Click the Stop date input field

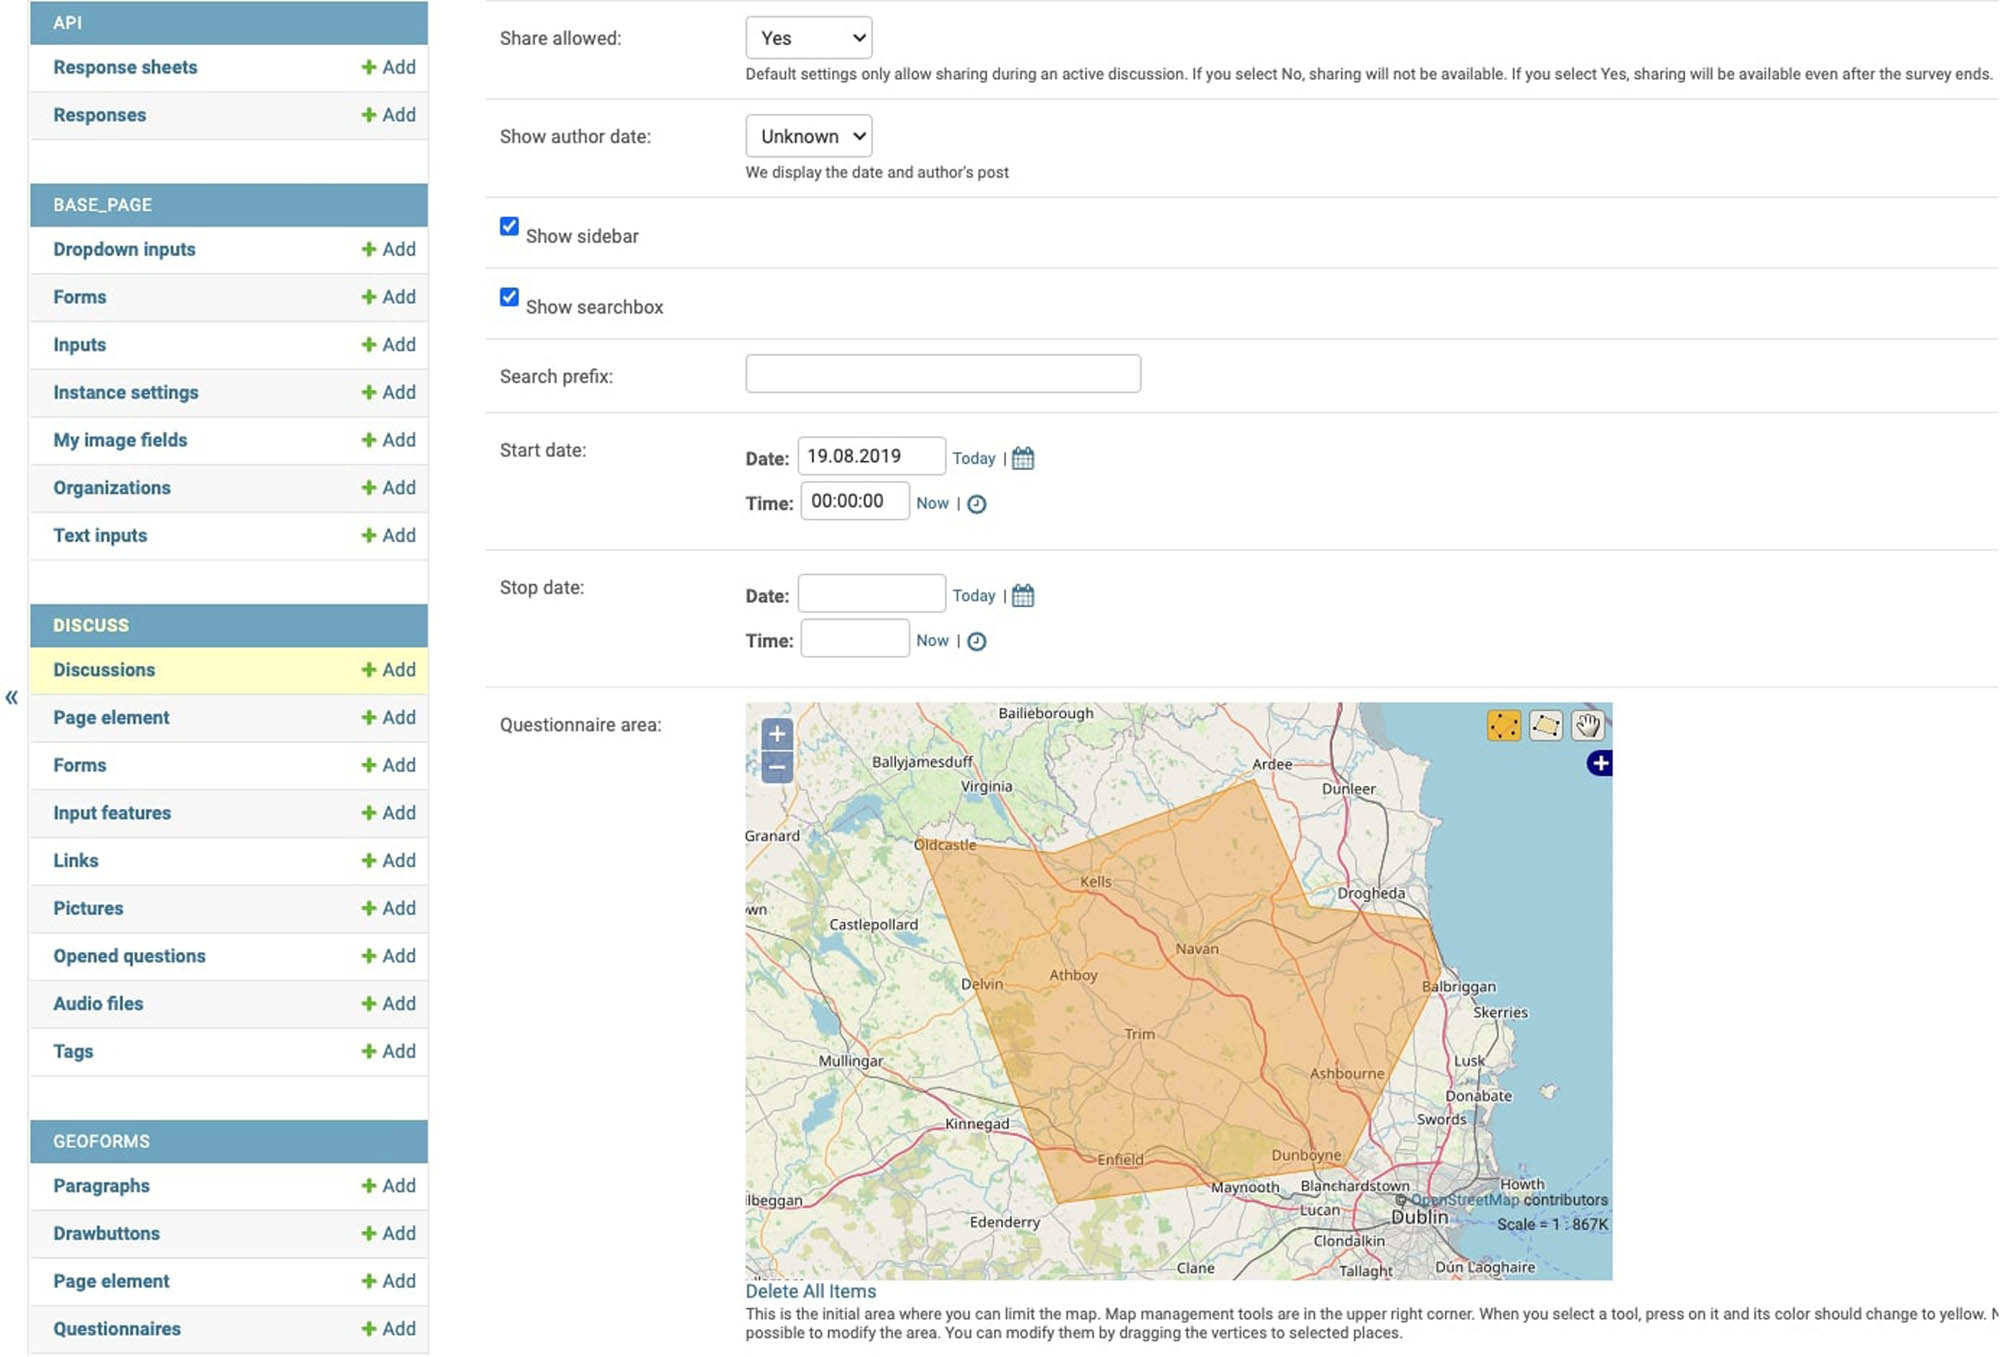[x=871, y=593]
